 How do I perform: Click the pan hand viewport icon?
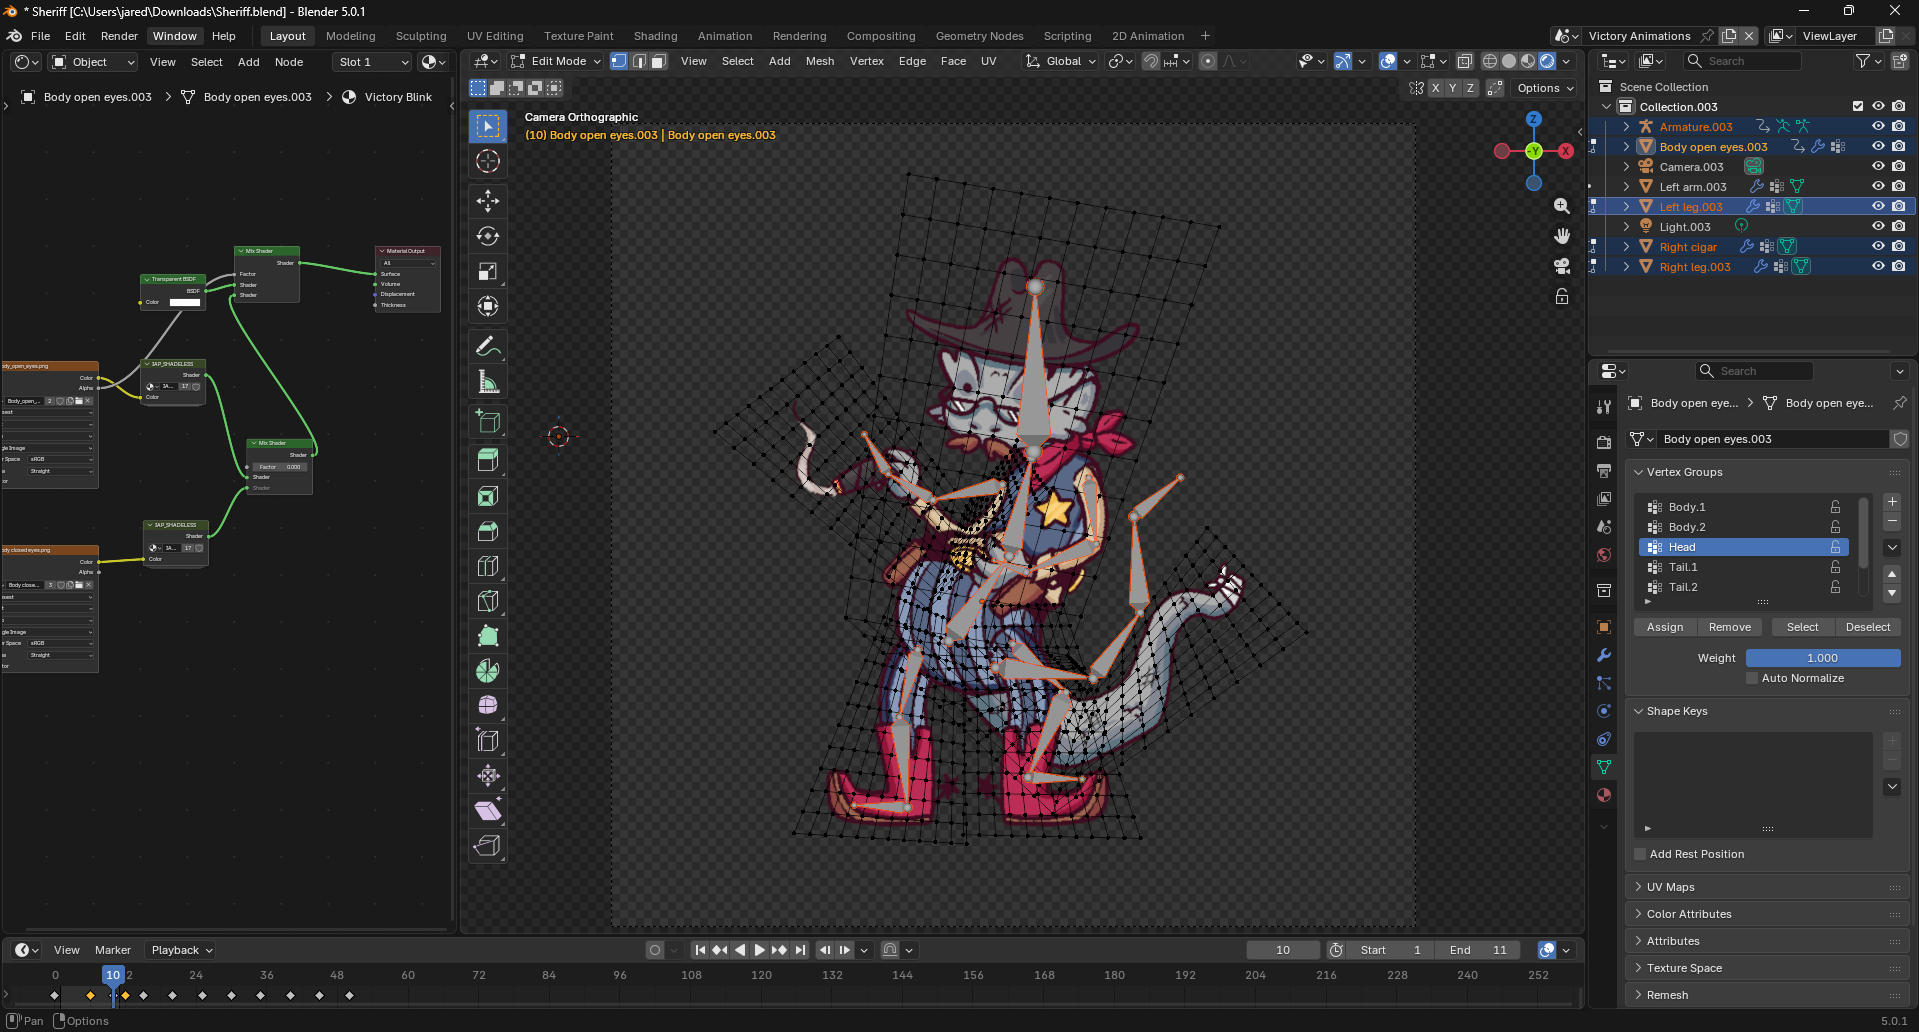coord(1562,236)
